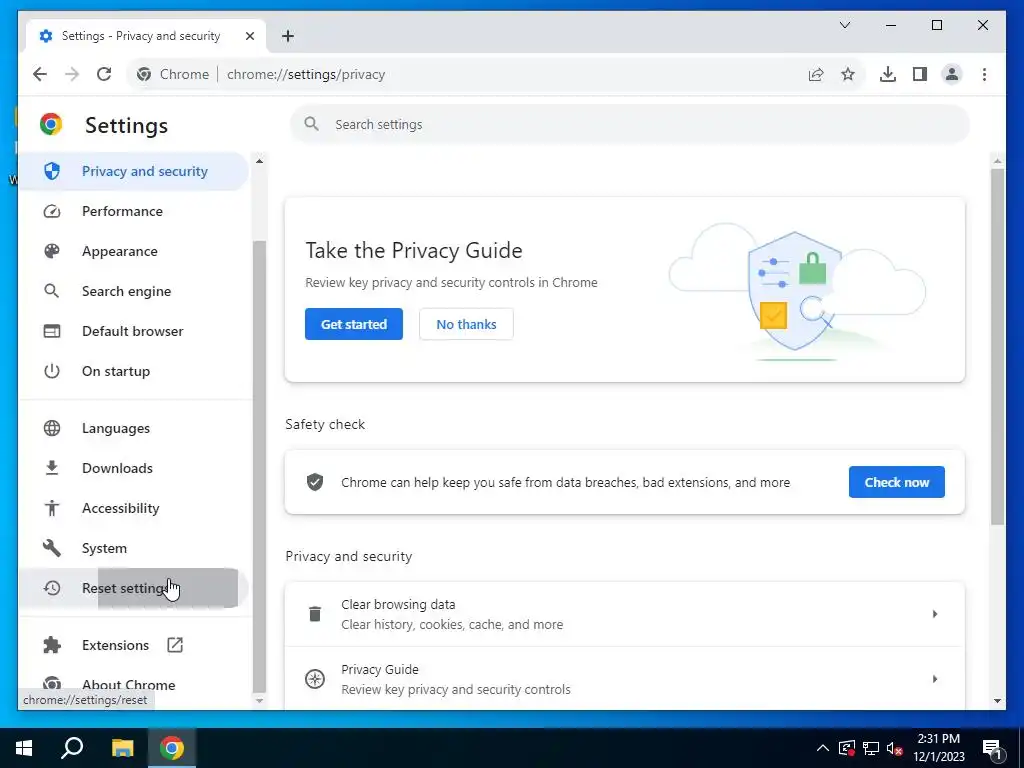Click the Safety check shield icon
The height and width of the screenshot is (768, 1024).
[x=315, y=482]
